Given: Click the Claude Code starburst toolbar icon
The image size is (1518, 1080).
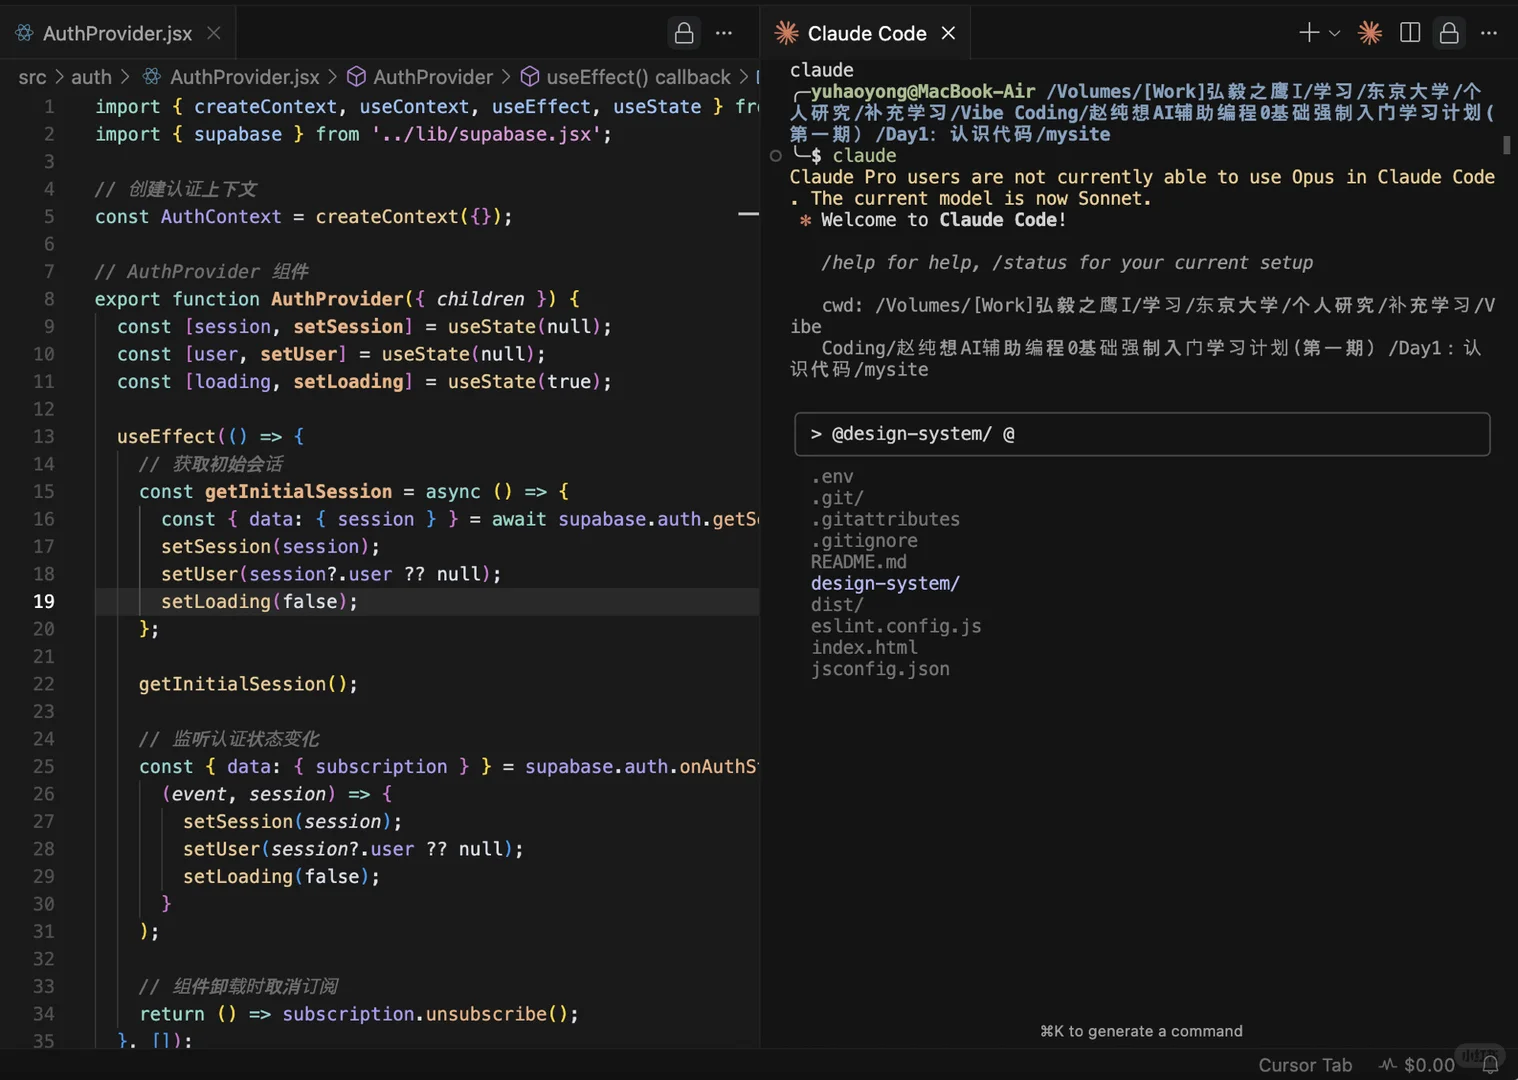Looking at the screenshot, I should (x=1370, y=33).
